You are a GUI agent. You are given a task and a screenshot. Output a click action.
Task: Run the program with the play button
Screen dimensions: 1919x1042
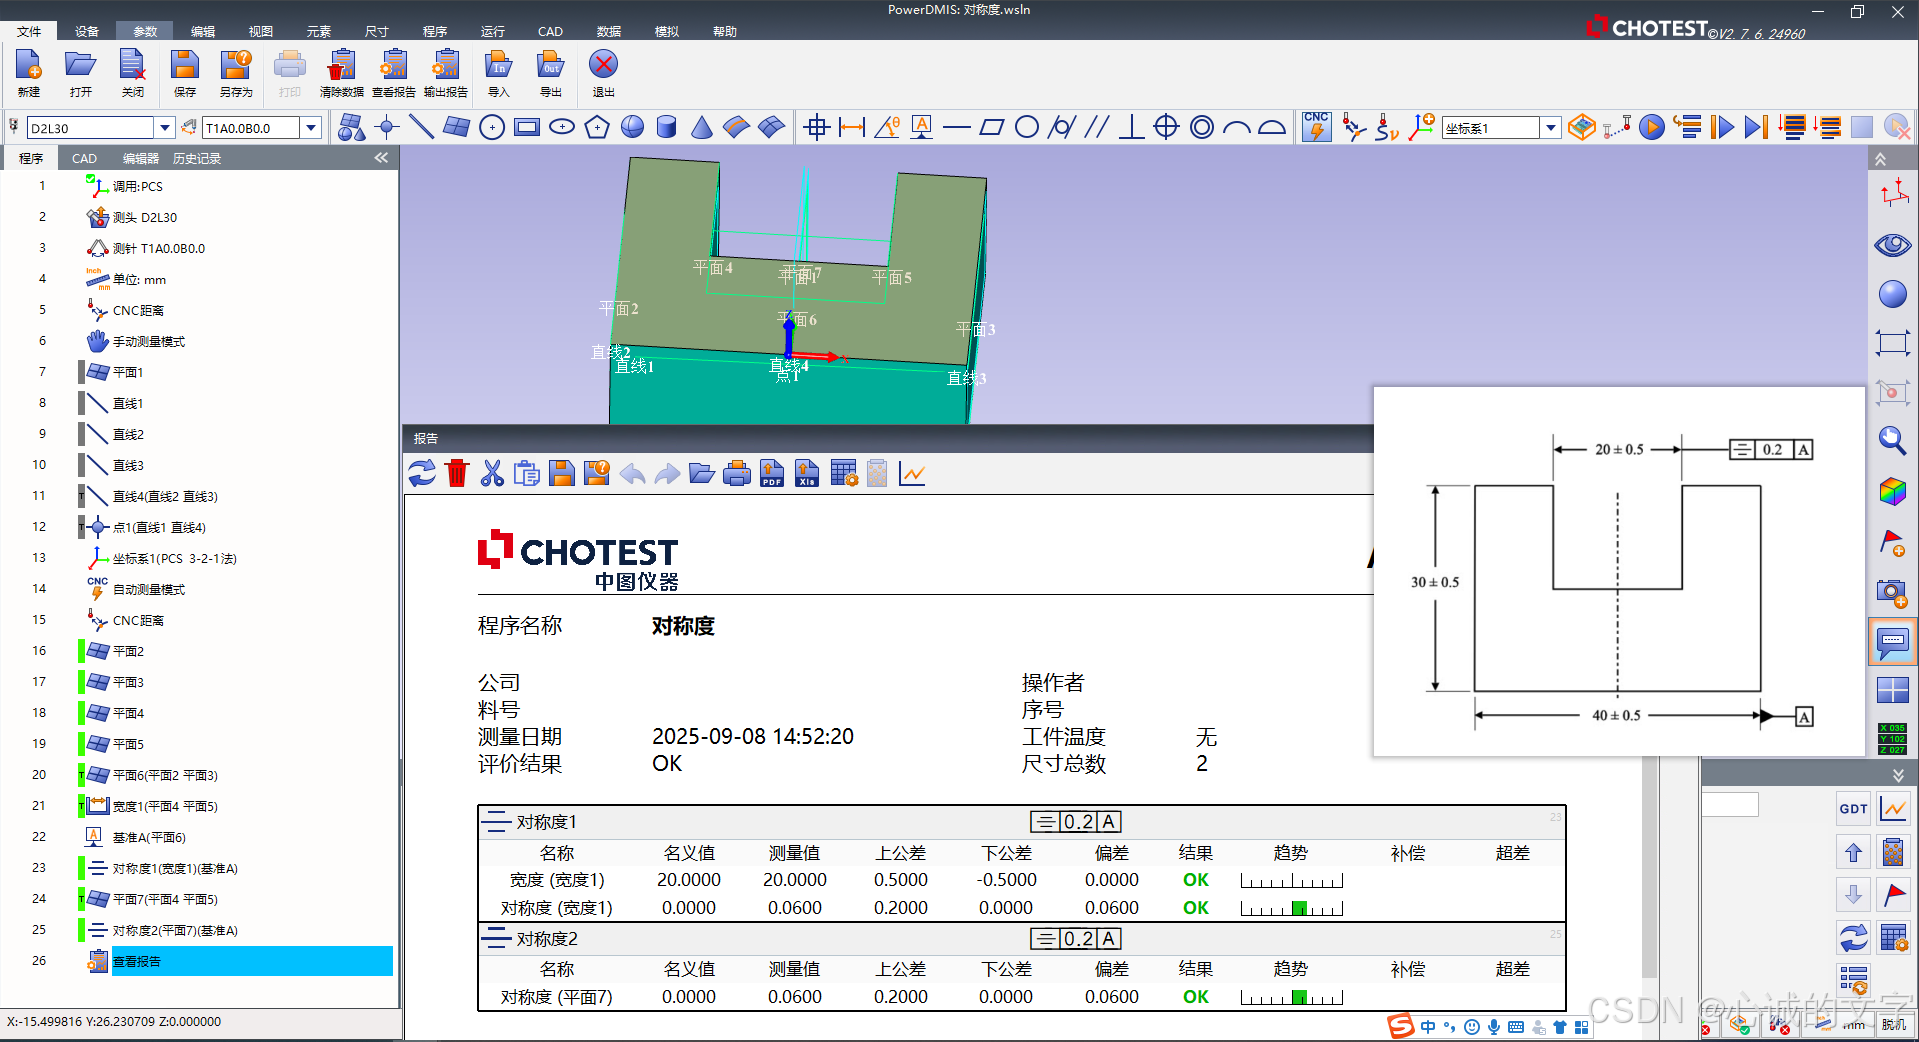[x=1652, y=127]
